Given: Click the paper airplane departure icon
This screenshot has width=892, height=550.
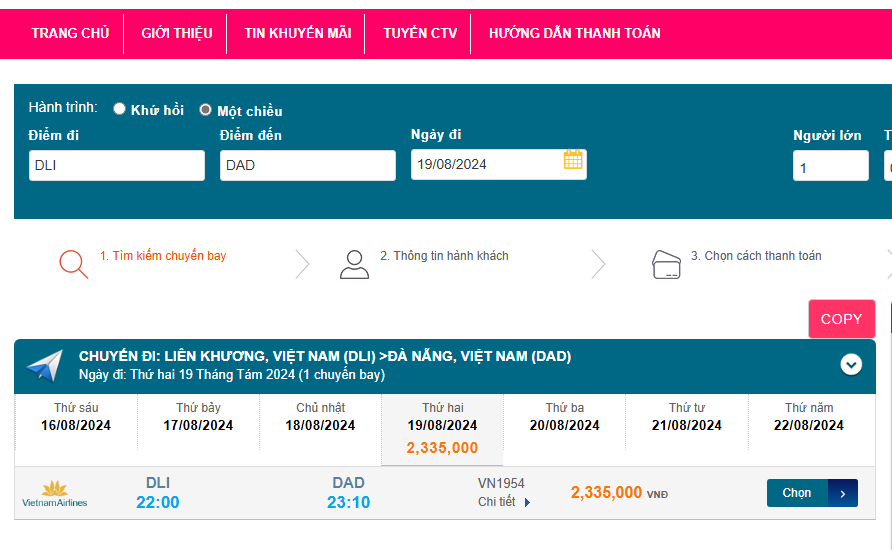Looking at the screenshot, I should click(45, 366).
